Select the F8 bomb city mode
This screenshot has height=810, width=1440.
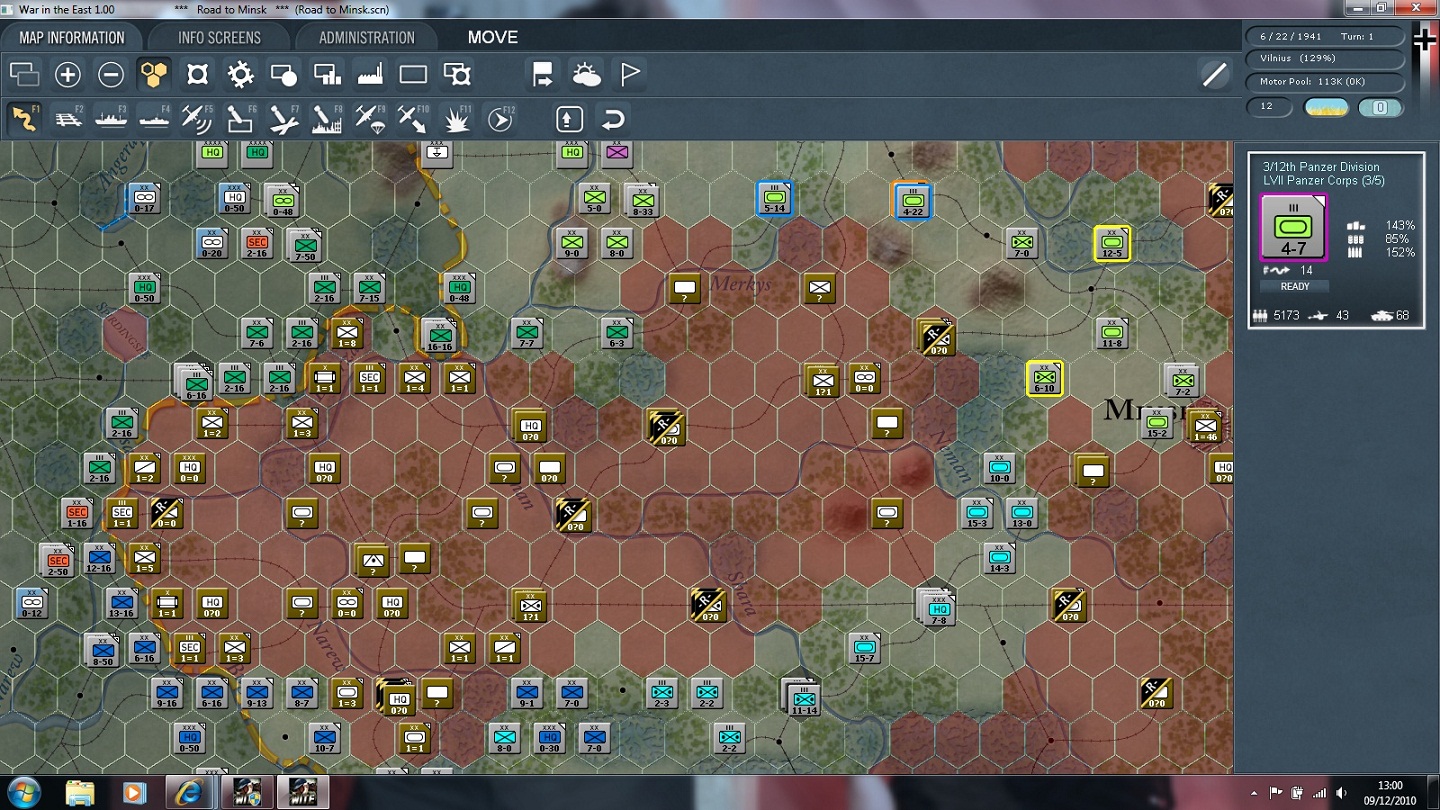tap(327, 119)
